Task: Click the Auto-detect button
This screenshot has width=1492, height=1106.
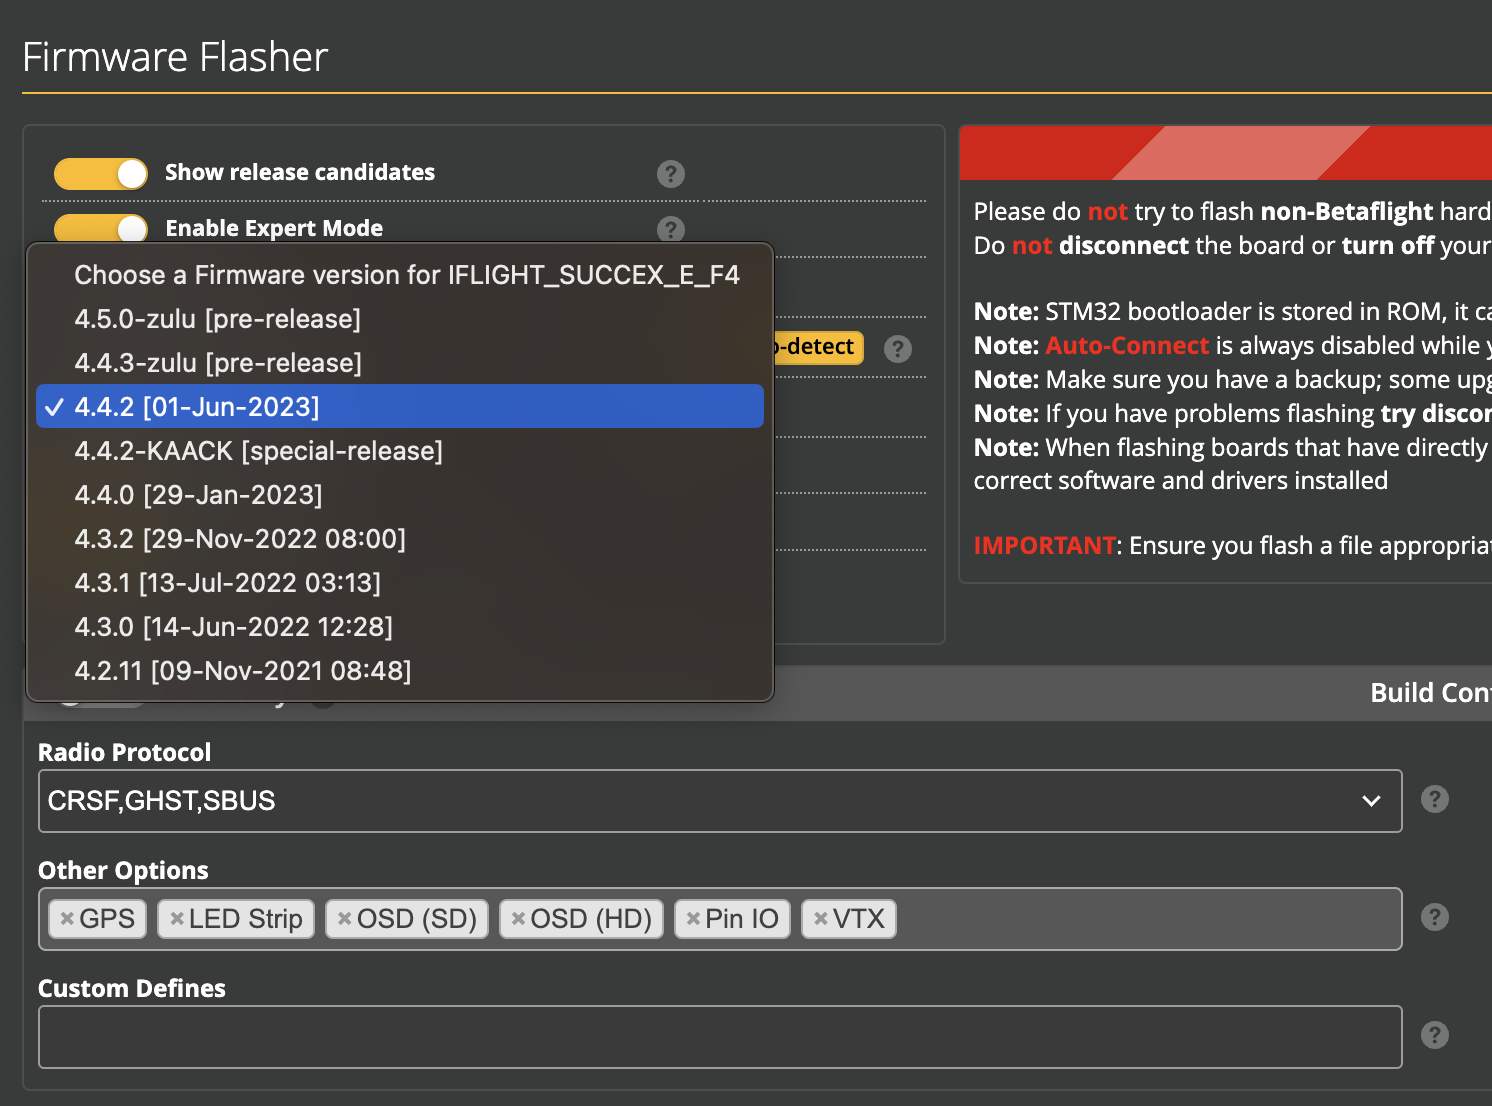Action: coord(820,347)
